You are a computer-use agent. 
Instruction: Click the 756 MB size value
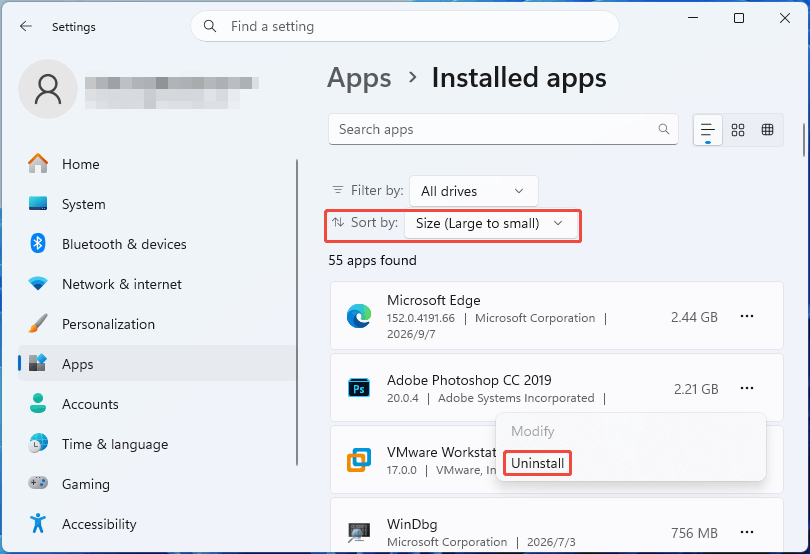[x=694, y=533]
